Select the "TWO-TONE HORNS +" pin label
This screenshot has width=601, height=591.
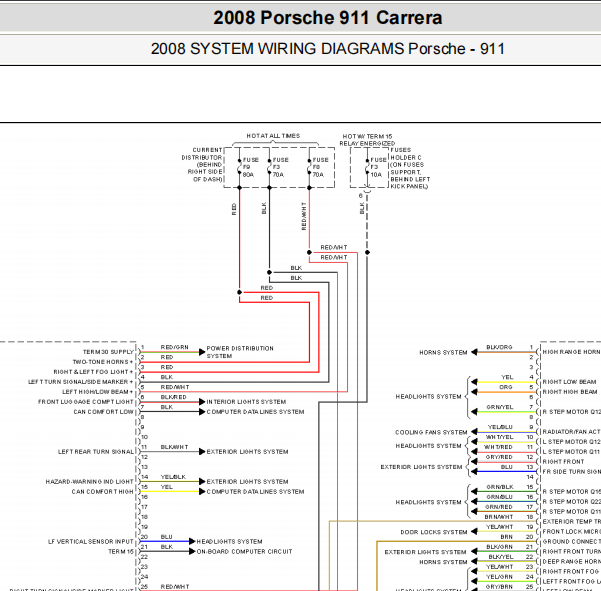(103, 362)
